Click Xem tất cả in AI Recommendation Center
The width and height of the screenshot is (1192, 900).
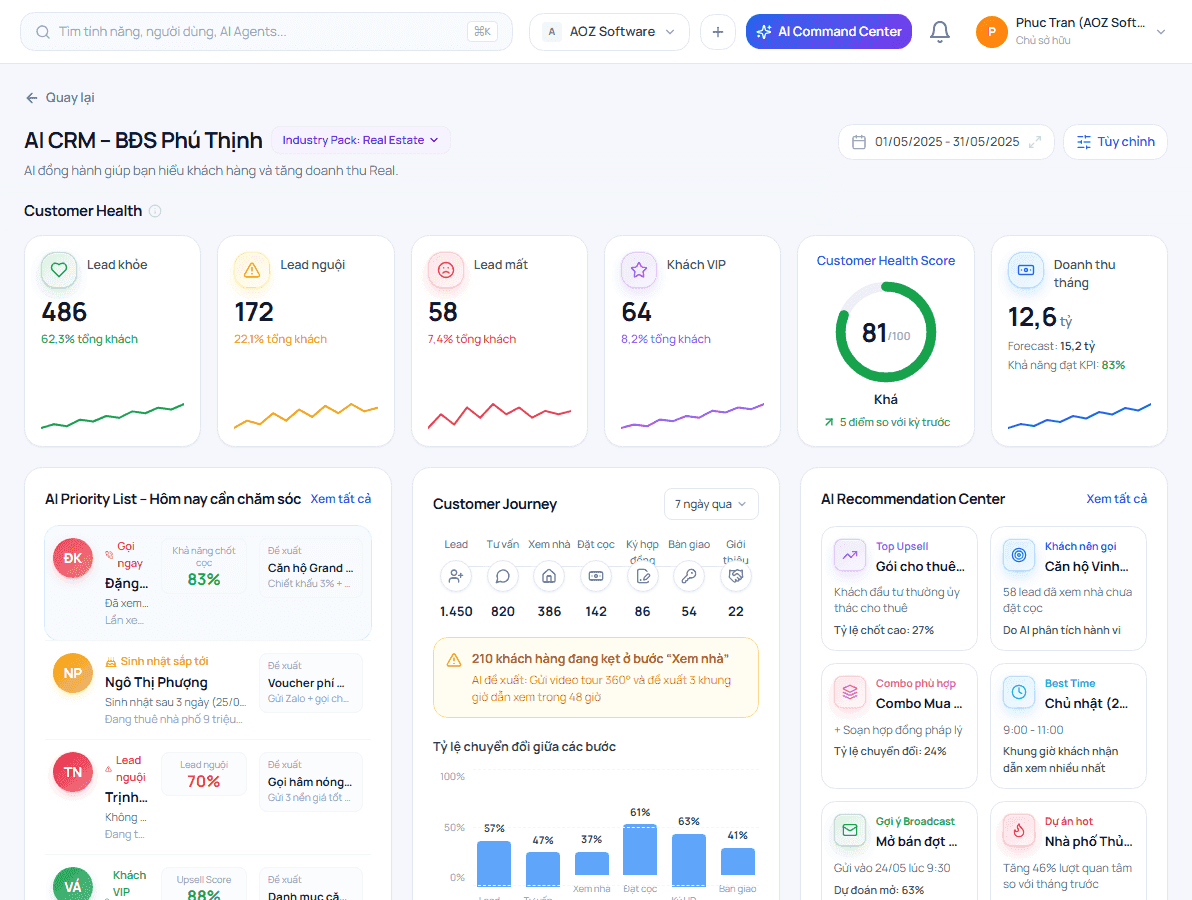tap(1117, 499)
